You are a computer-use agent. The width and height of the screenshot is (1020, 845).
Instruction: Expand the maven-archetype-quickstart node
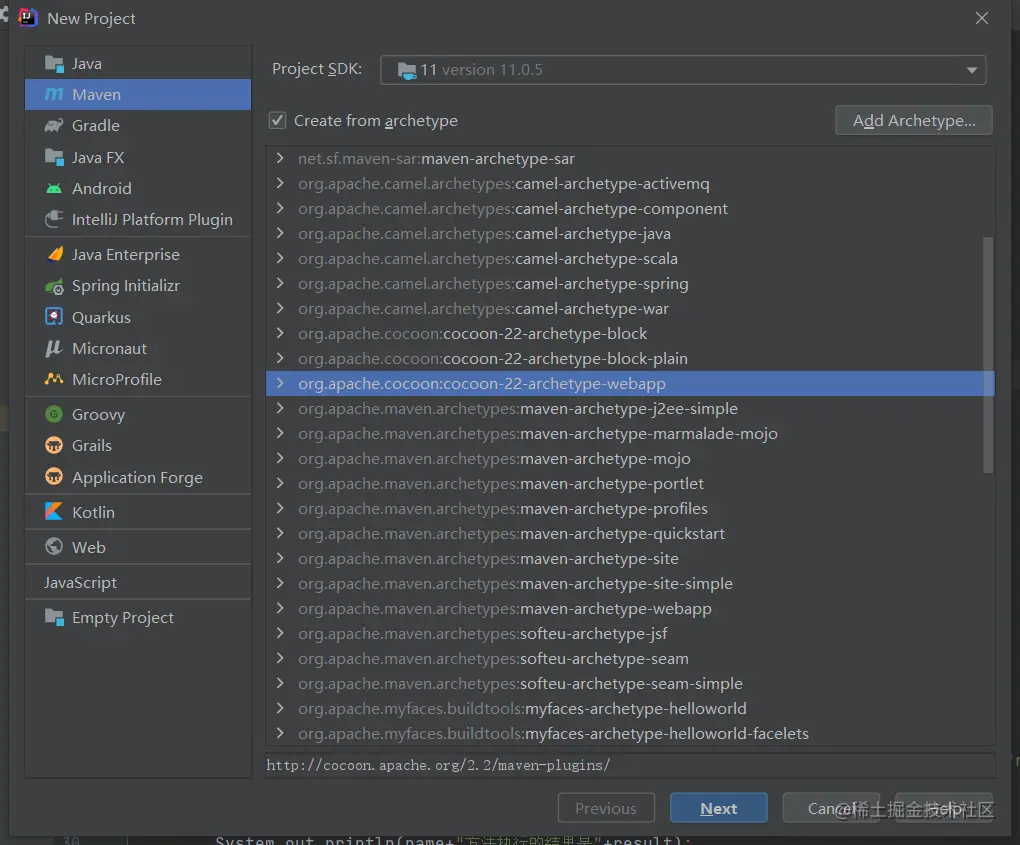coord(280,533)
